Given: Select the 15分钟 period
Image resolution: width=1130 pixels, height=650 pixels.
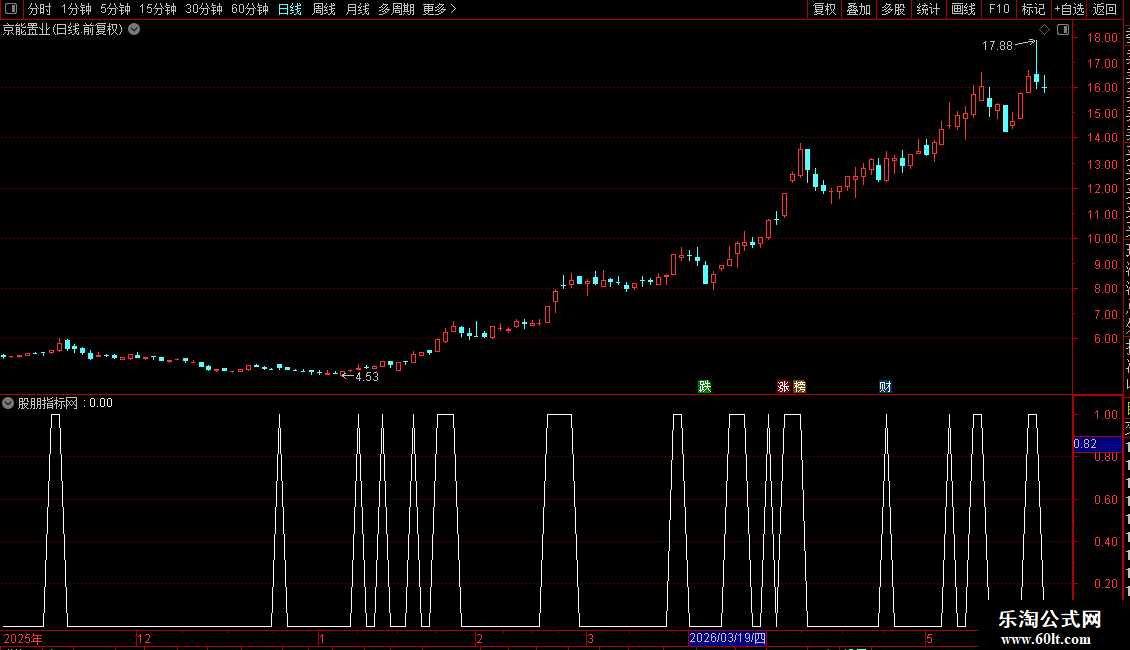Looking at the screenshot, I should pos(157,9).
